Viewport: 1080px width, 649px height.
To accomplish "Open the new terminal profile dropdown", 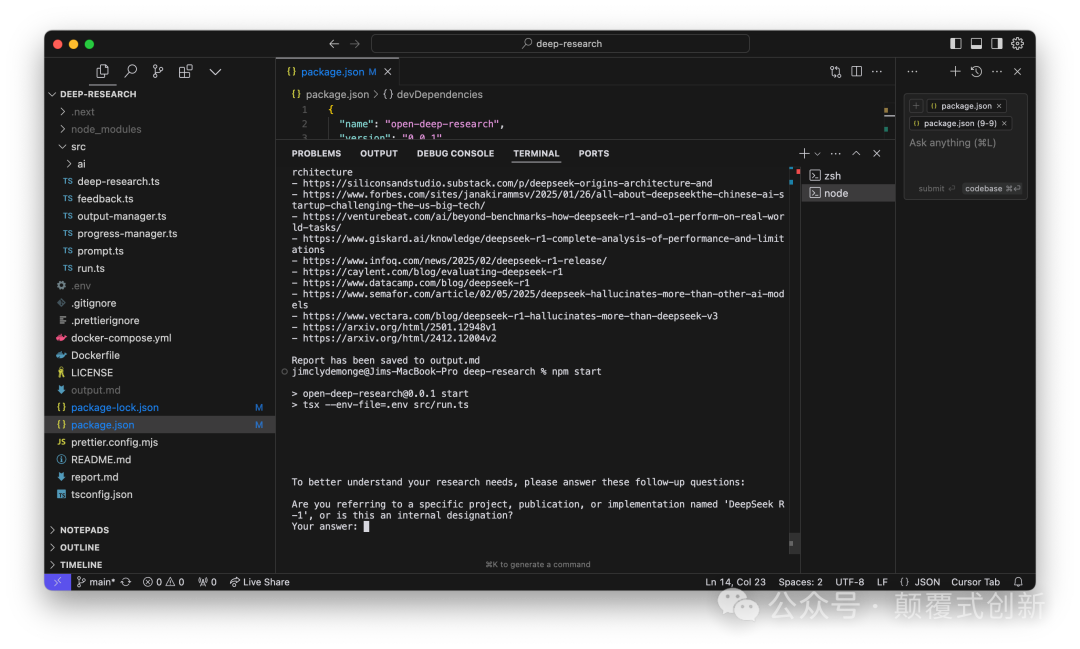I will point(818,154).
